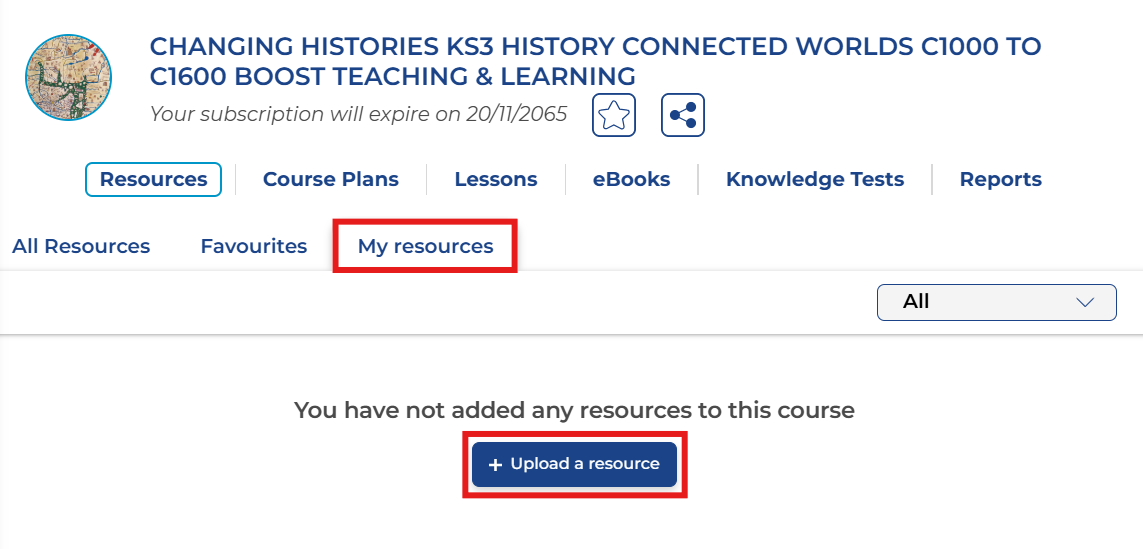Open the Lessons section

click(x=496, y=180)
